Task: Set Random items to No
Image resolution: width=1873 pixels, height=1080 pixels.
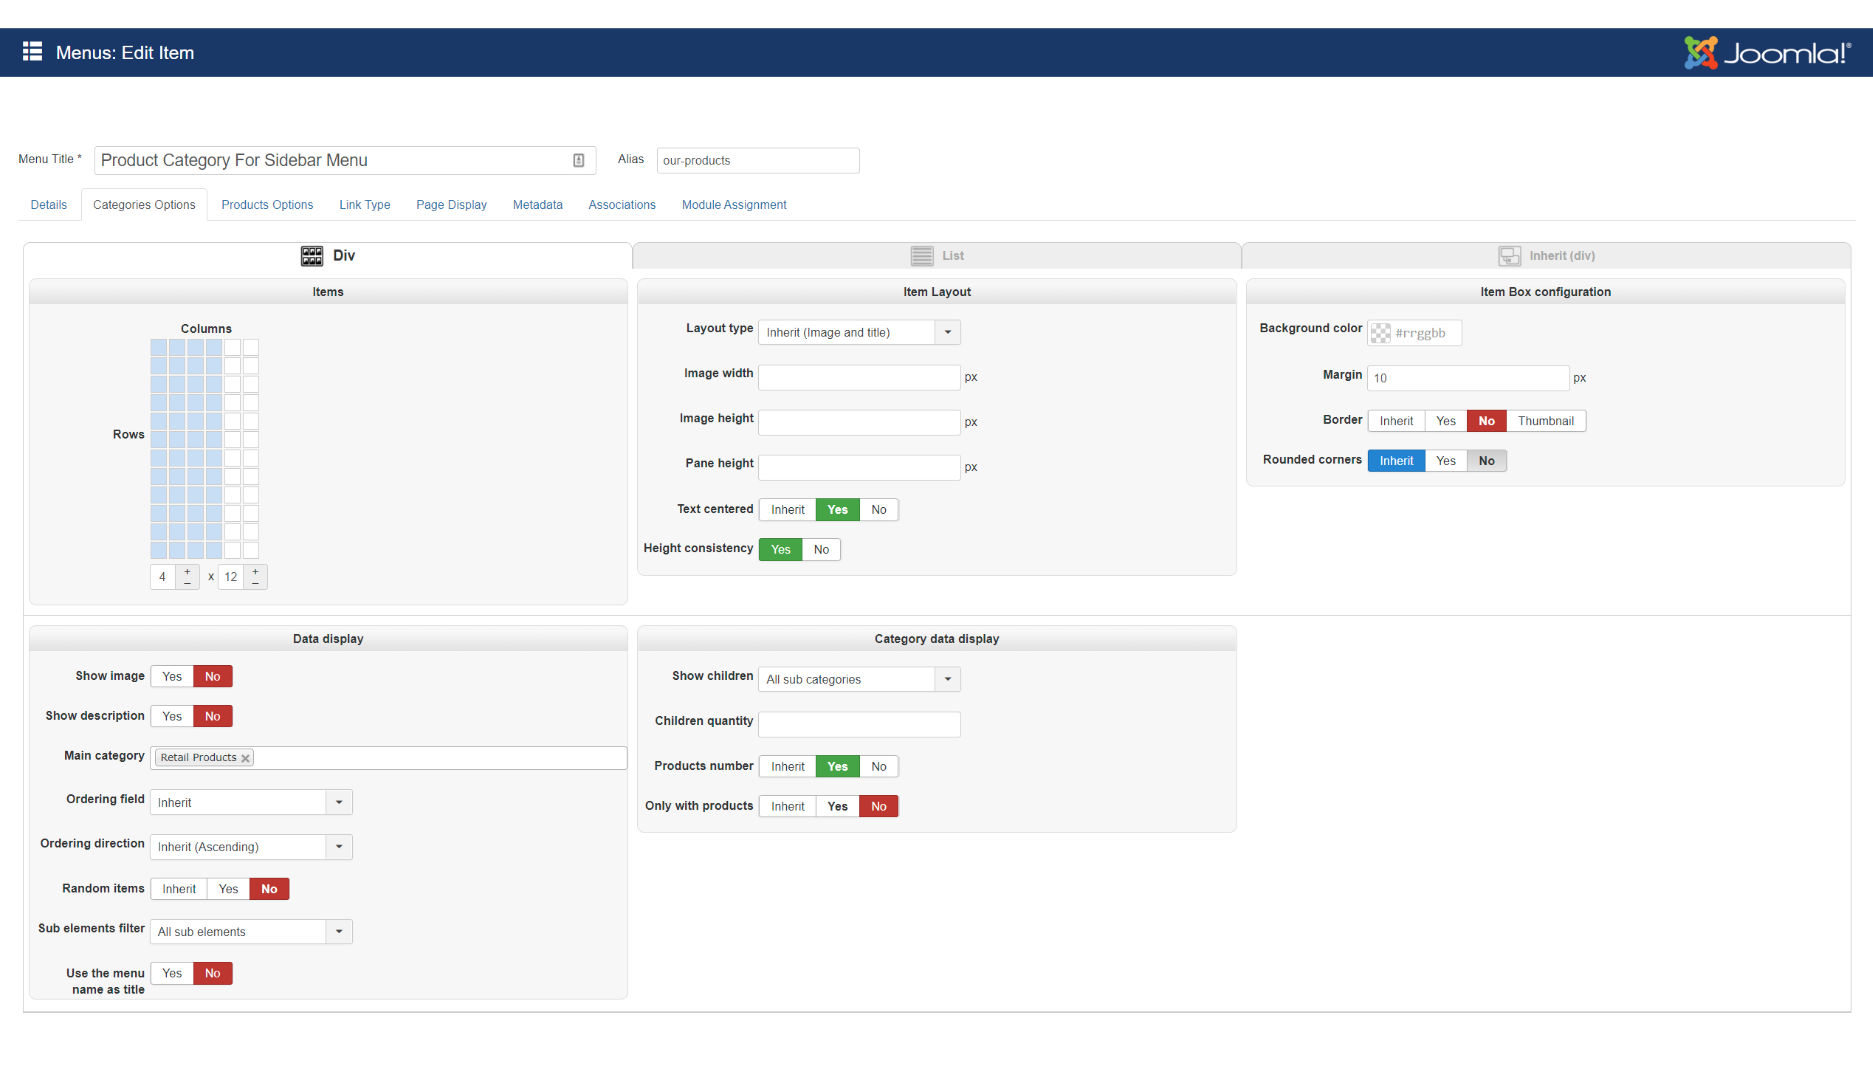Action: pos(269,889)
